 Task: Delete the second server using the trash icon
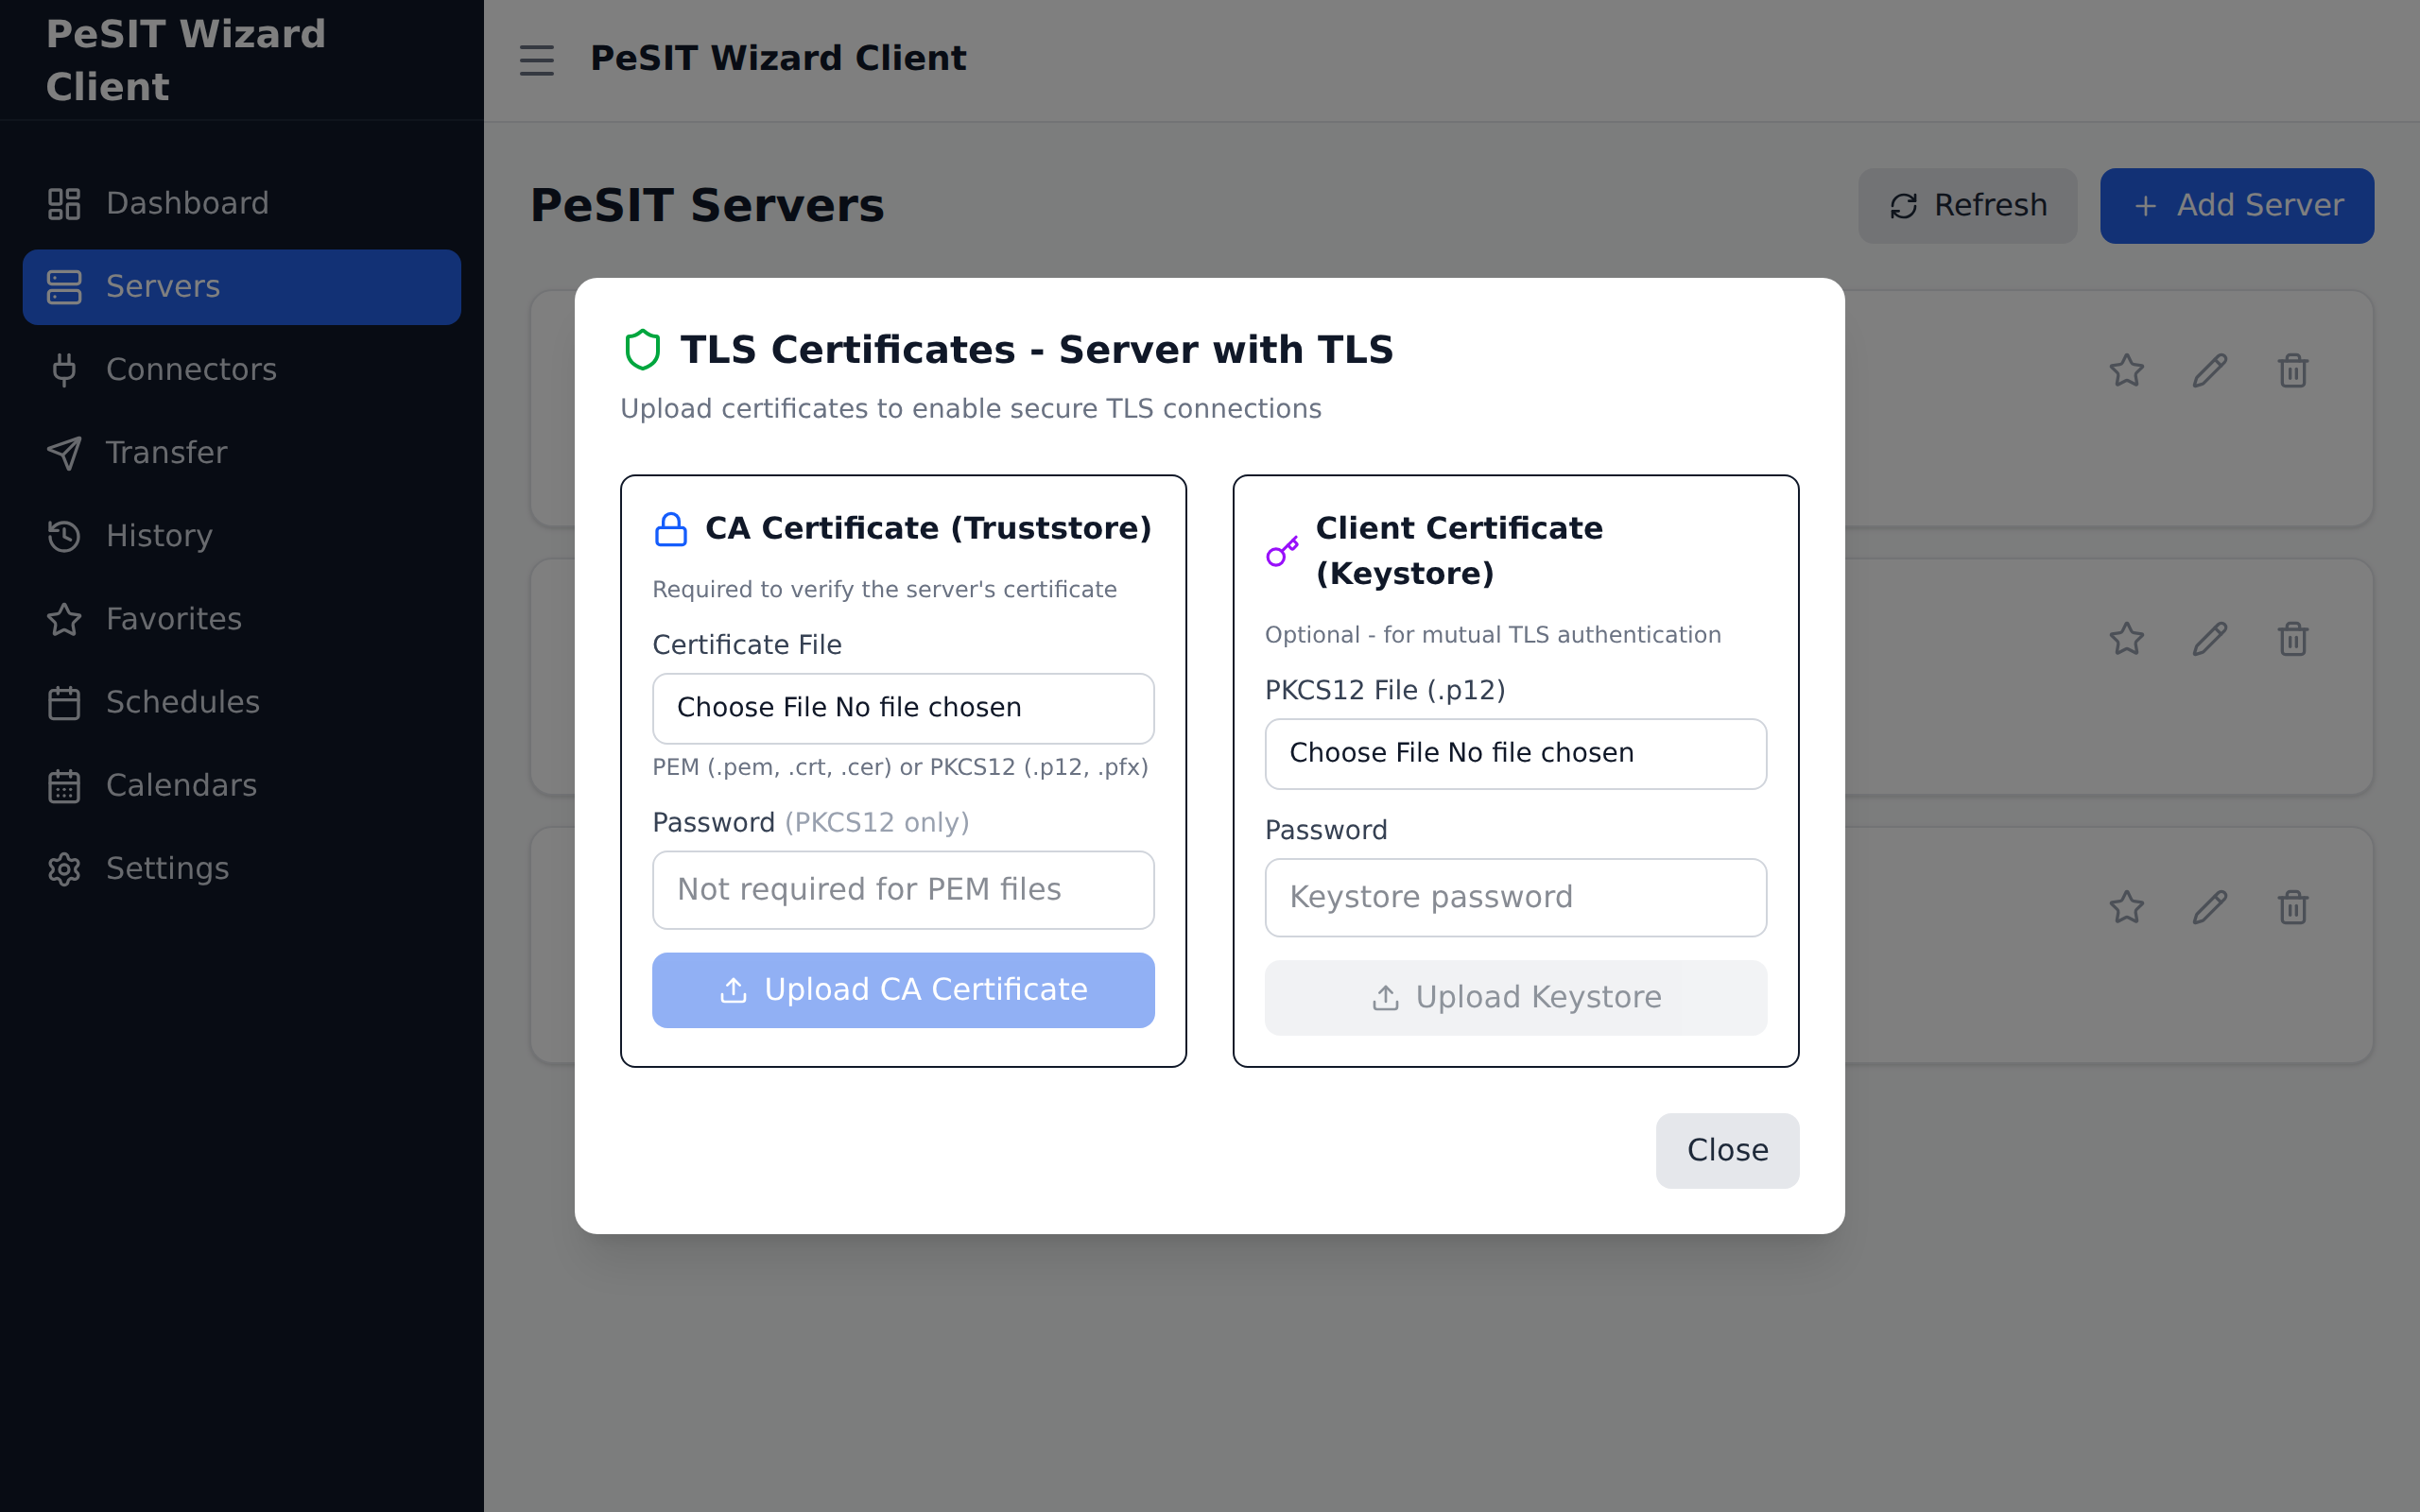point(2293,638)
